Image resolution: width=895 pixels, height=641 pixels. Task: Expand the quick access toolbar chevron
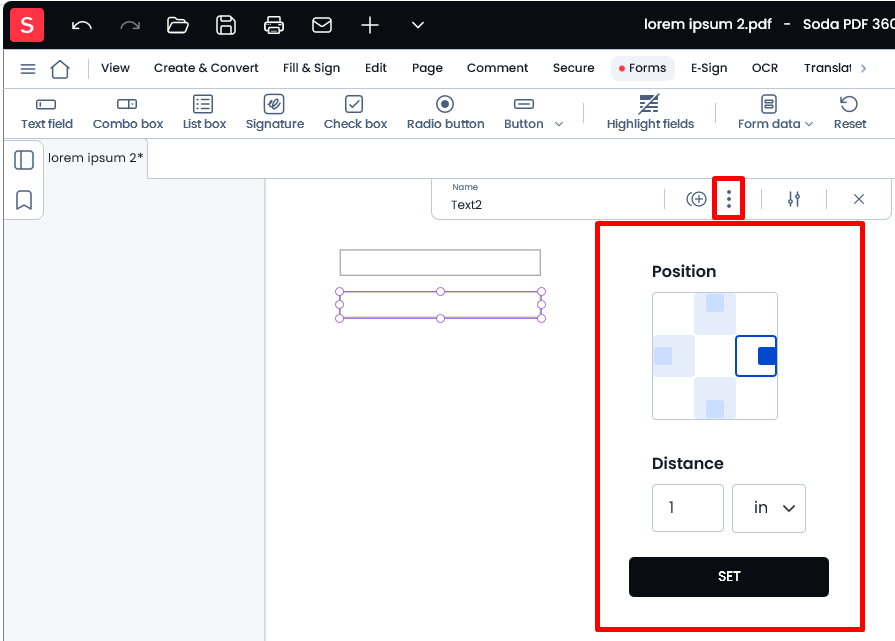(x=418, y=25)
